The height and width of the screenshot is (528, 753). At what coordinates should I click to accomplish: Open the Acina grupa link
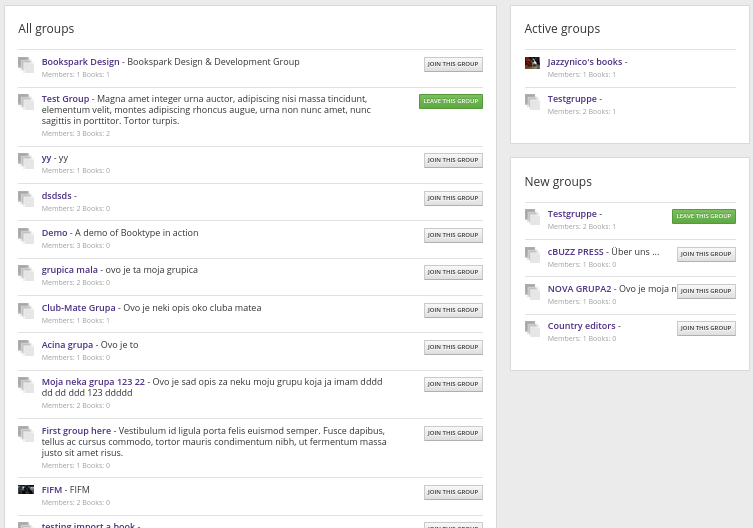click(67, 345)
